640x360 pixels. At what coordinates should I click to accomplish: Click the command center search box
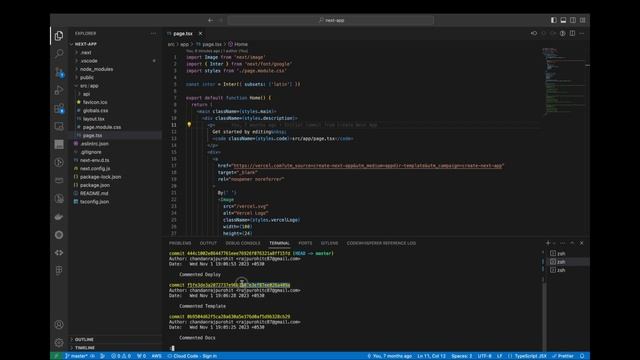click(331, 20)
